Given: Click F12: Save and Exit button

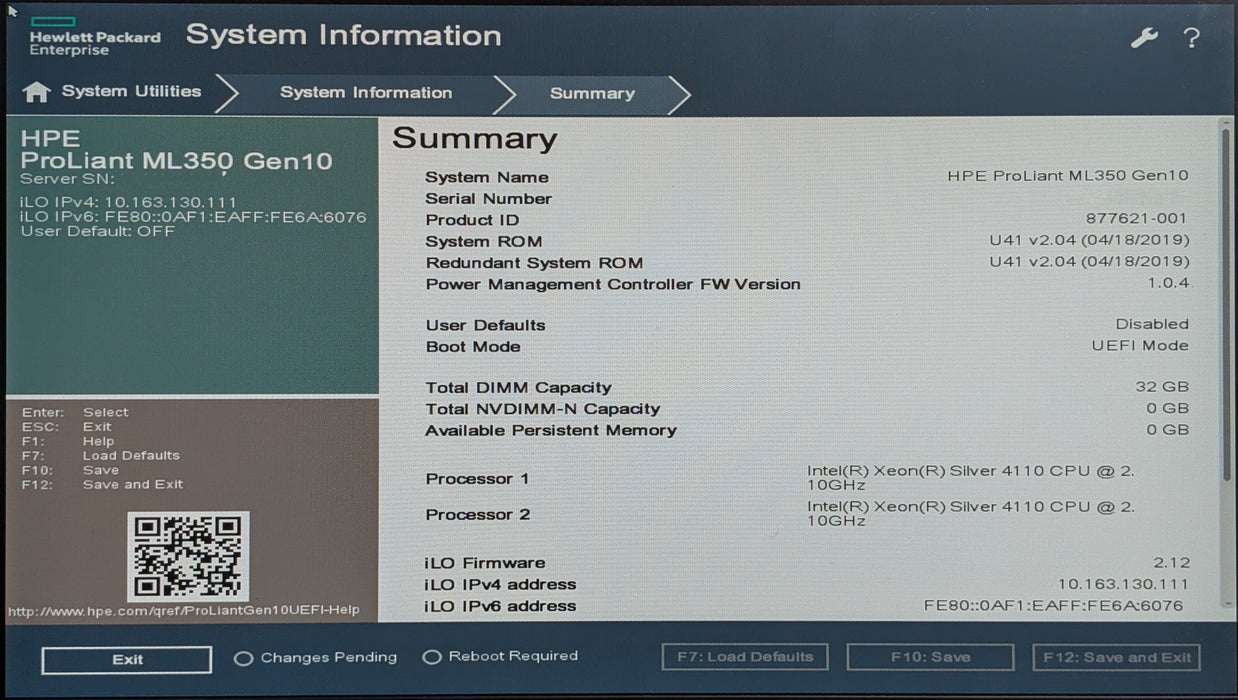Looking at the screenshot, I should (x=1116, y=657).
